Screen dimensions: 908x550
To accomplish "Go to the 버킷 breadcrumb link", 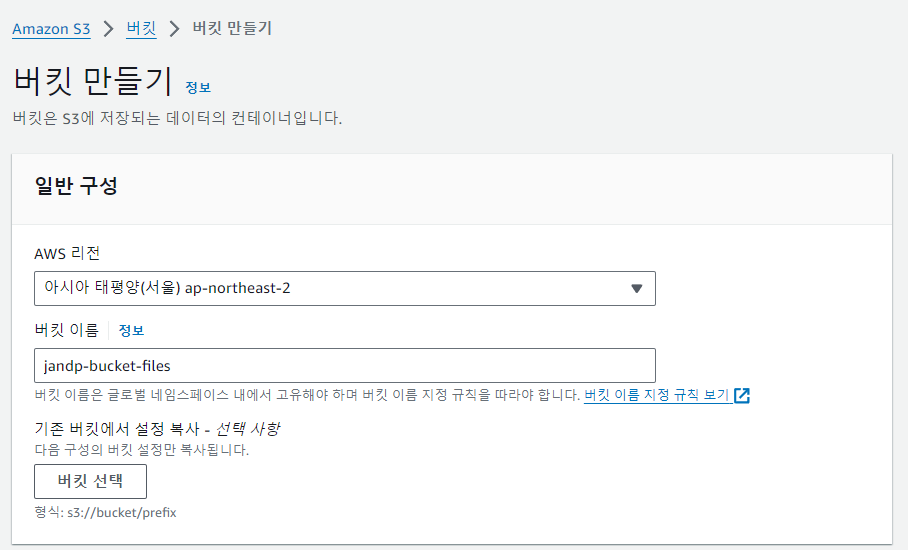I will point(141,28).
